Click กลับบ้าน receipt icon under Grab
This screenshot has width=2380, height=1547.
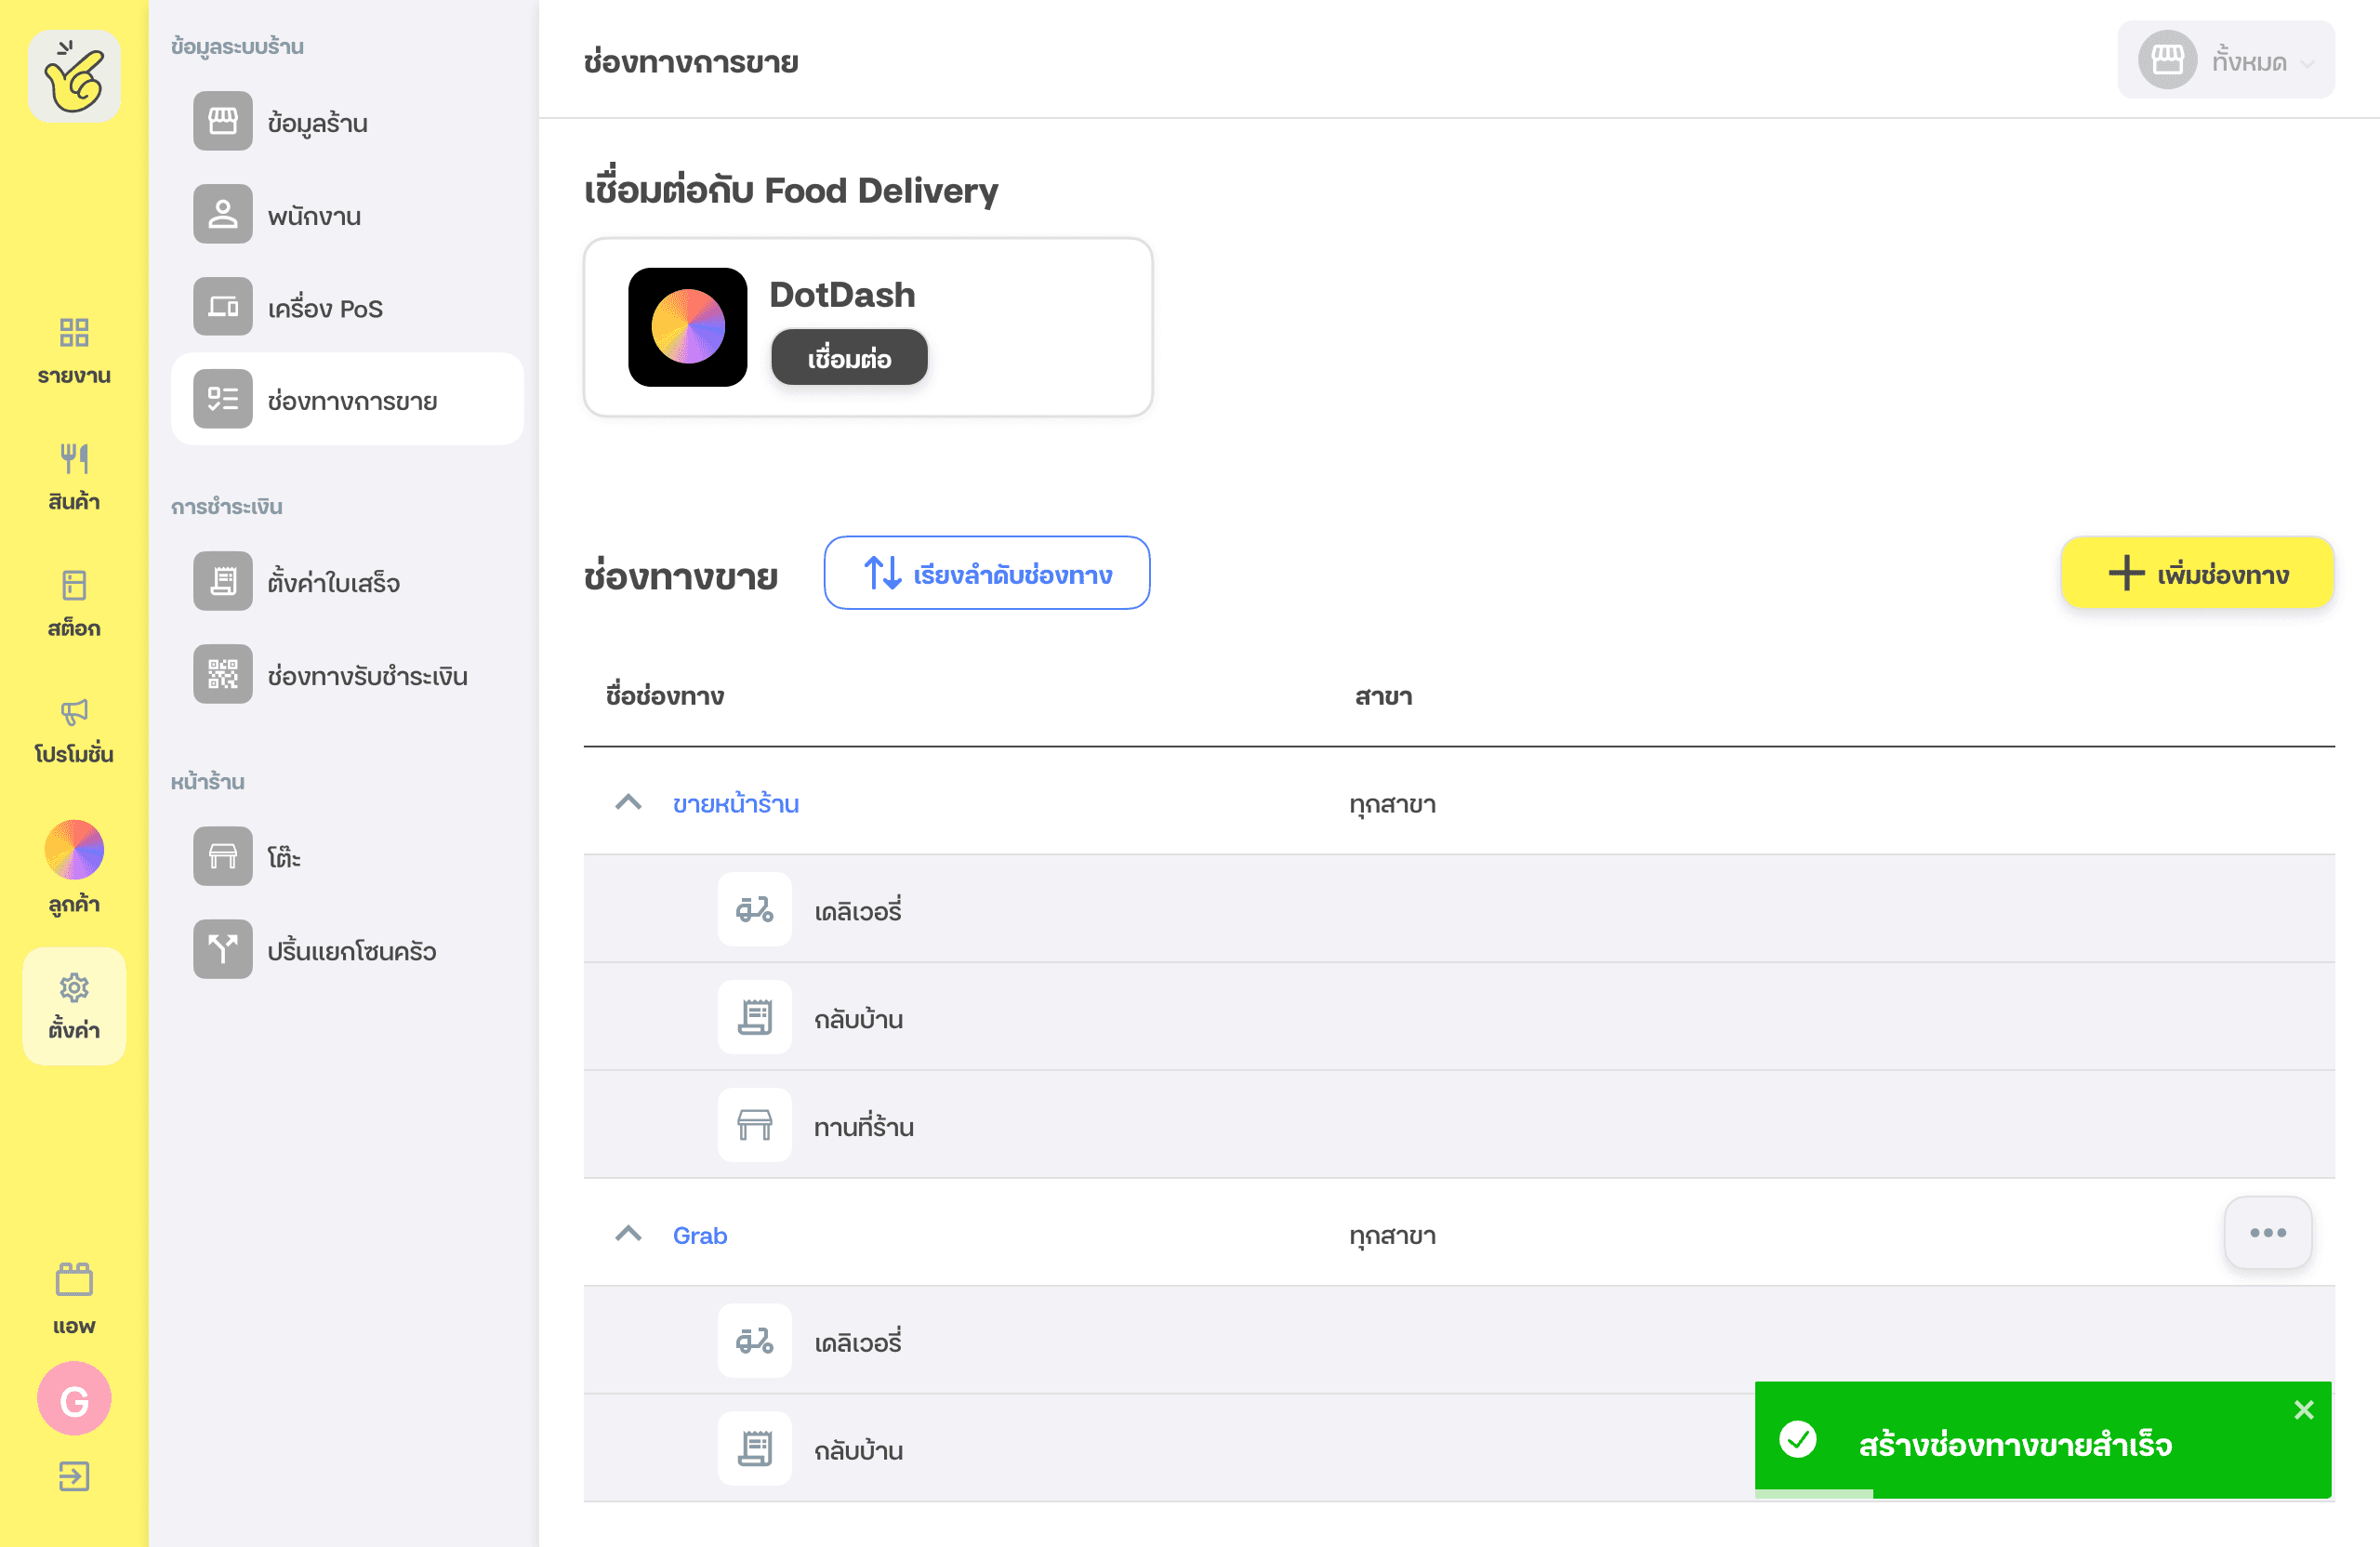click(755, 1448)
